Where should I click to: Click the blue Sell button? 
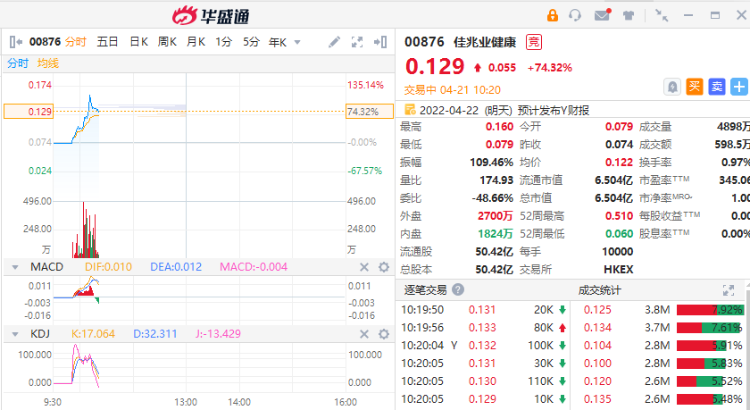[717, 87]
